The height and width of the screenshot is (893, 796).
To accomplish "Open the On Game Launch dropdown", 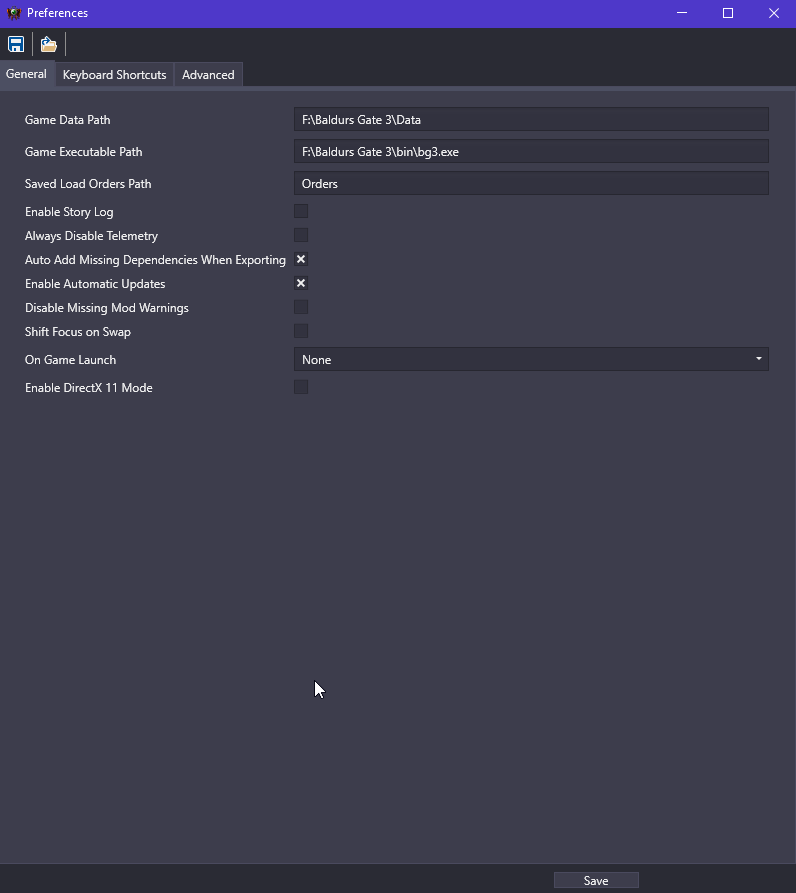I will click(x=532, y=358).
